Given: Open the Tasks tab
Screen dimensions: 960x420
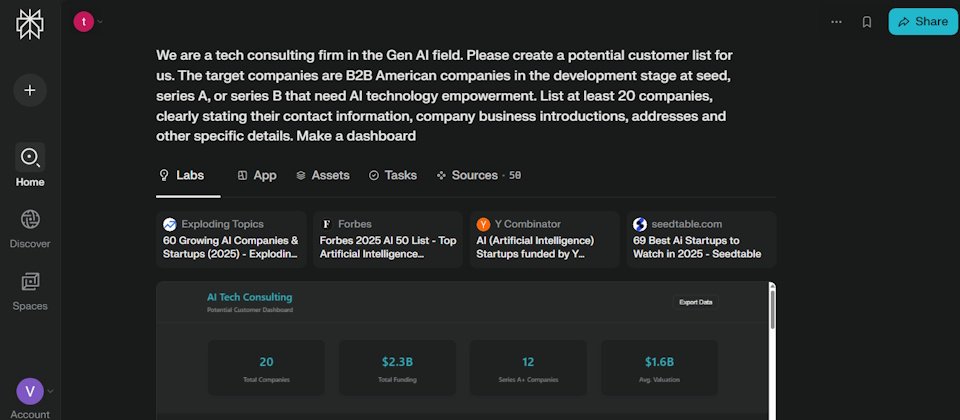Looking at the screenshot, I should tap(393, 175).
